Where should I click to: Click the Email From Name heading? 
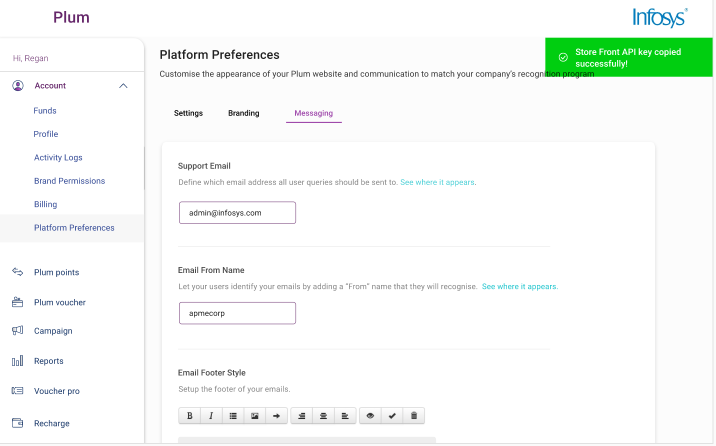[x=211, y=270]
